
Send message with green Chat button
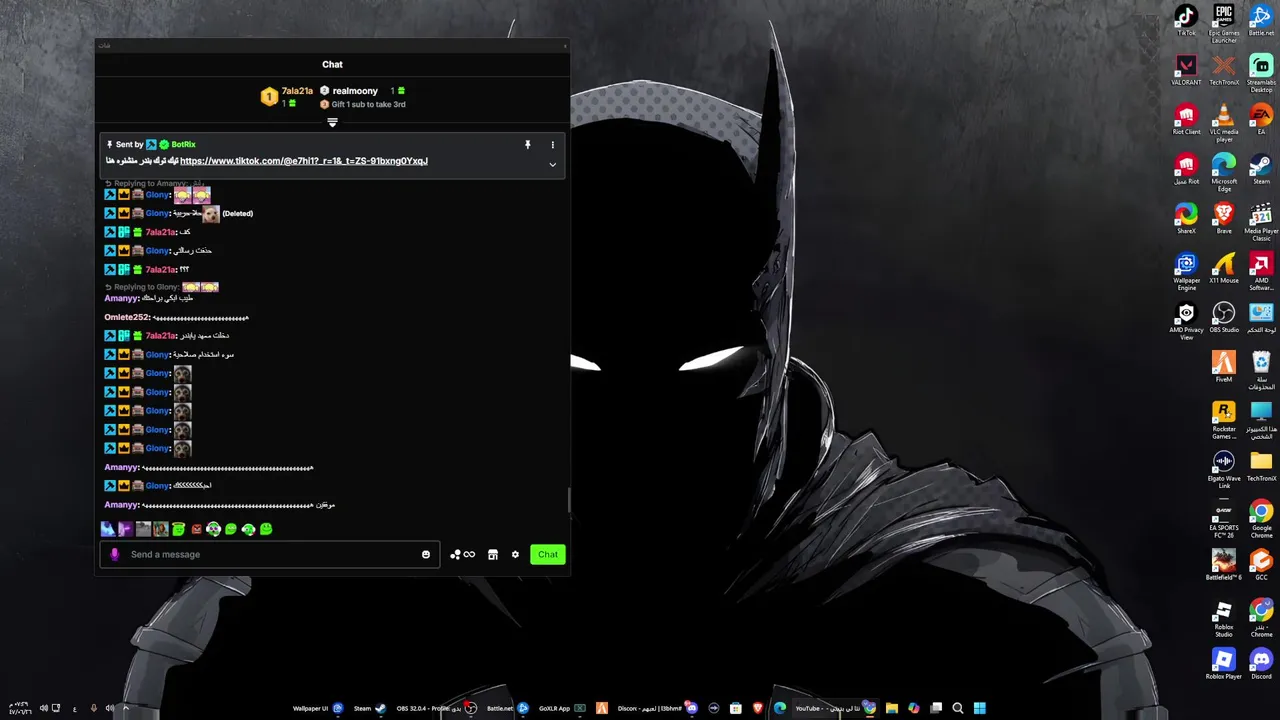[548, 554]
